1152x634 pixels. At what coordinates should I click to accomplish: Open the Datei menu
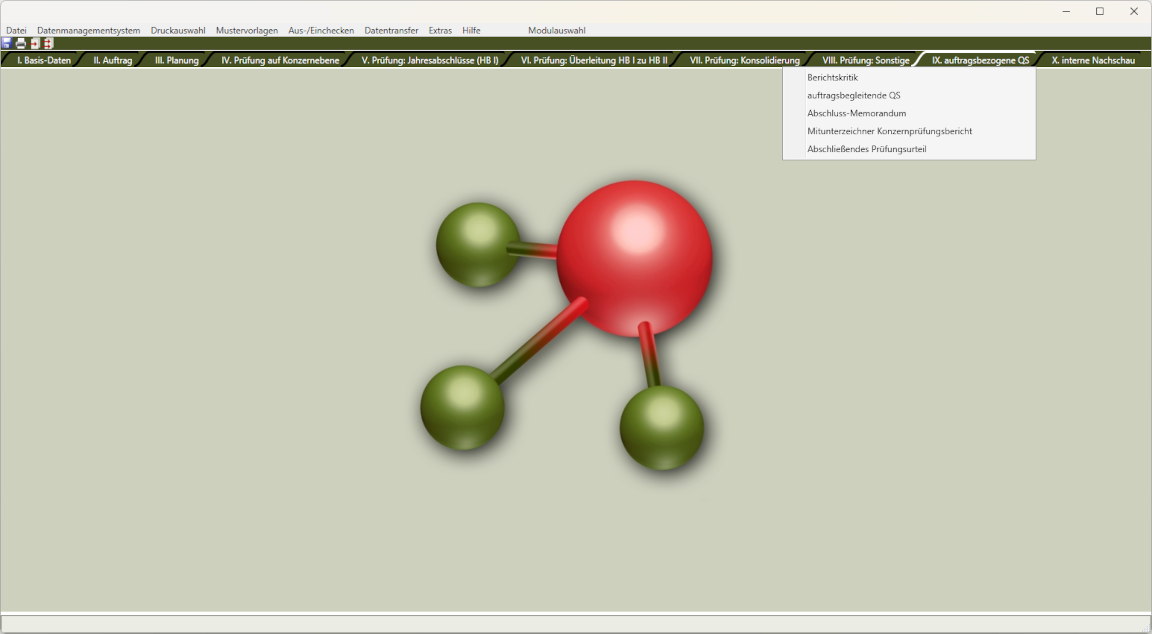tap(16, 30)
